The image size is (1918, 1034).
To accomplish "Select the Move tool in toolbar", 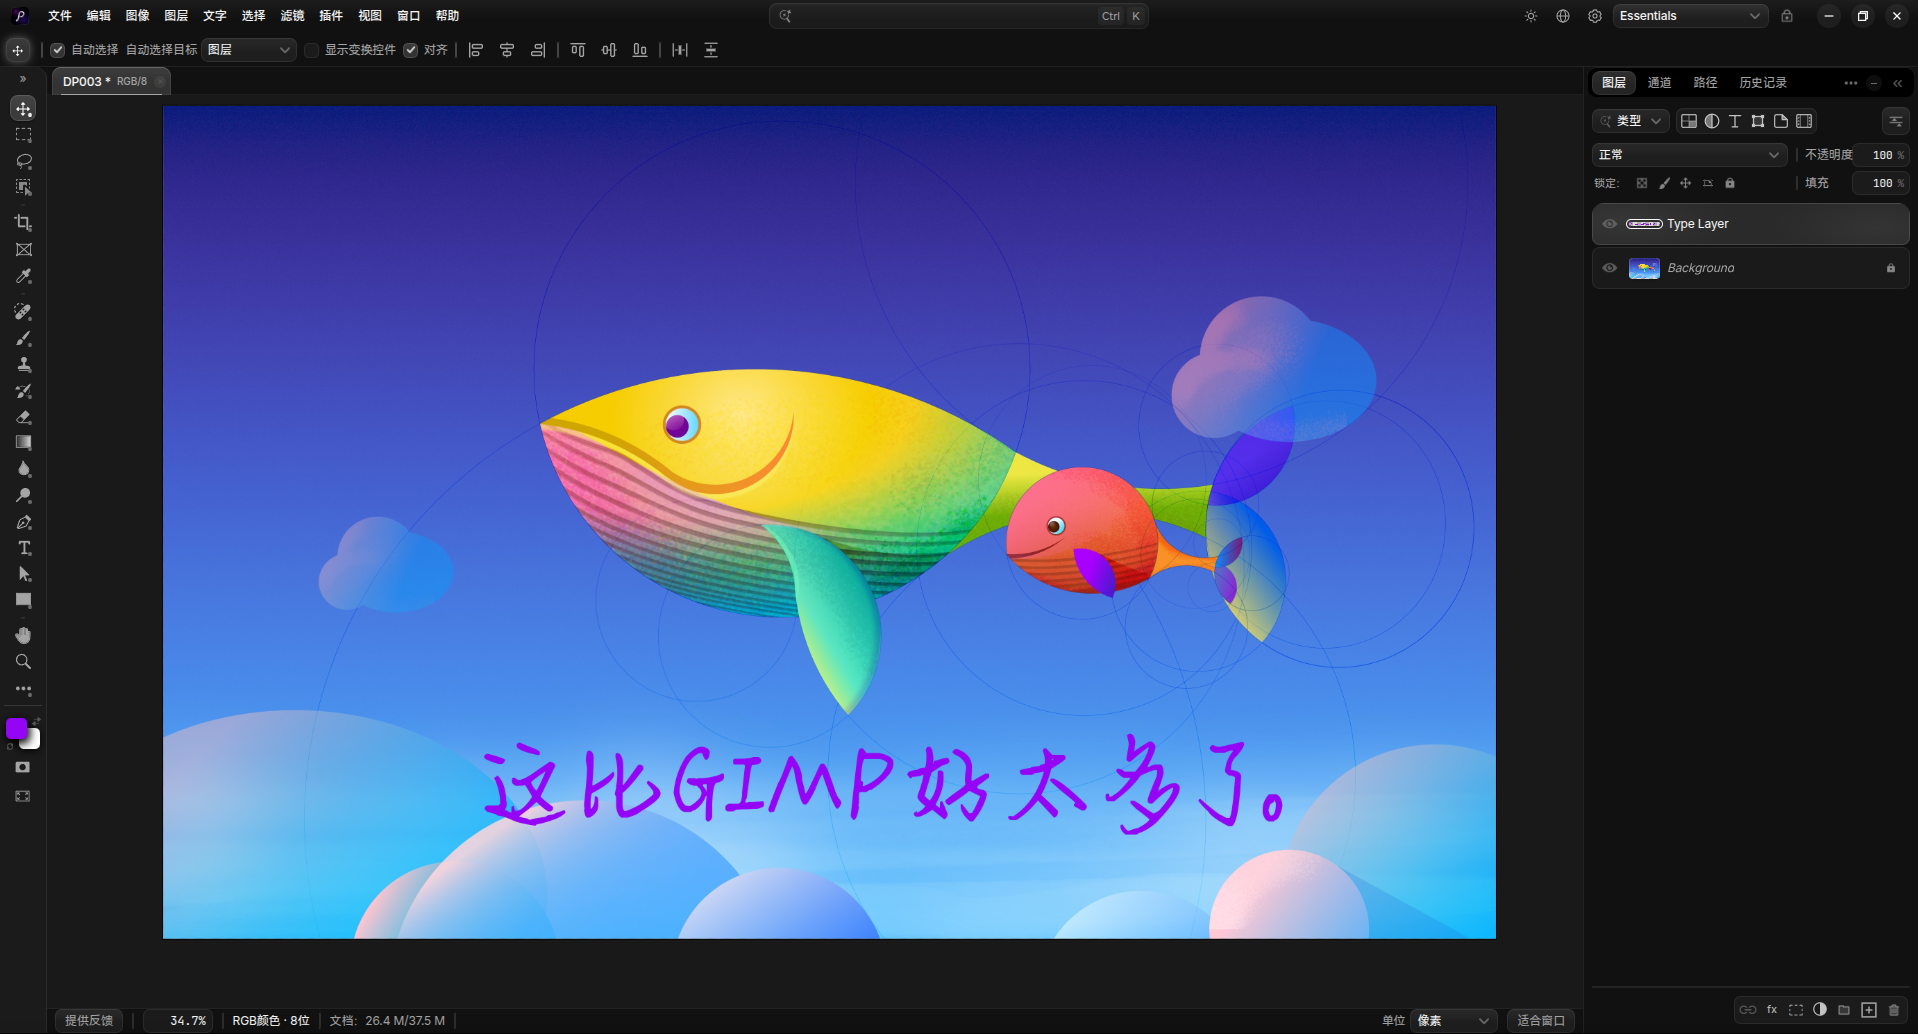I will 23,108.
